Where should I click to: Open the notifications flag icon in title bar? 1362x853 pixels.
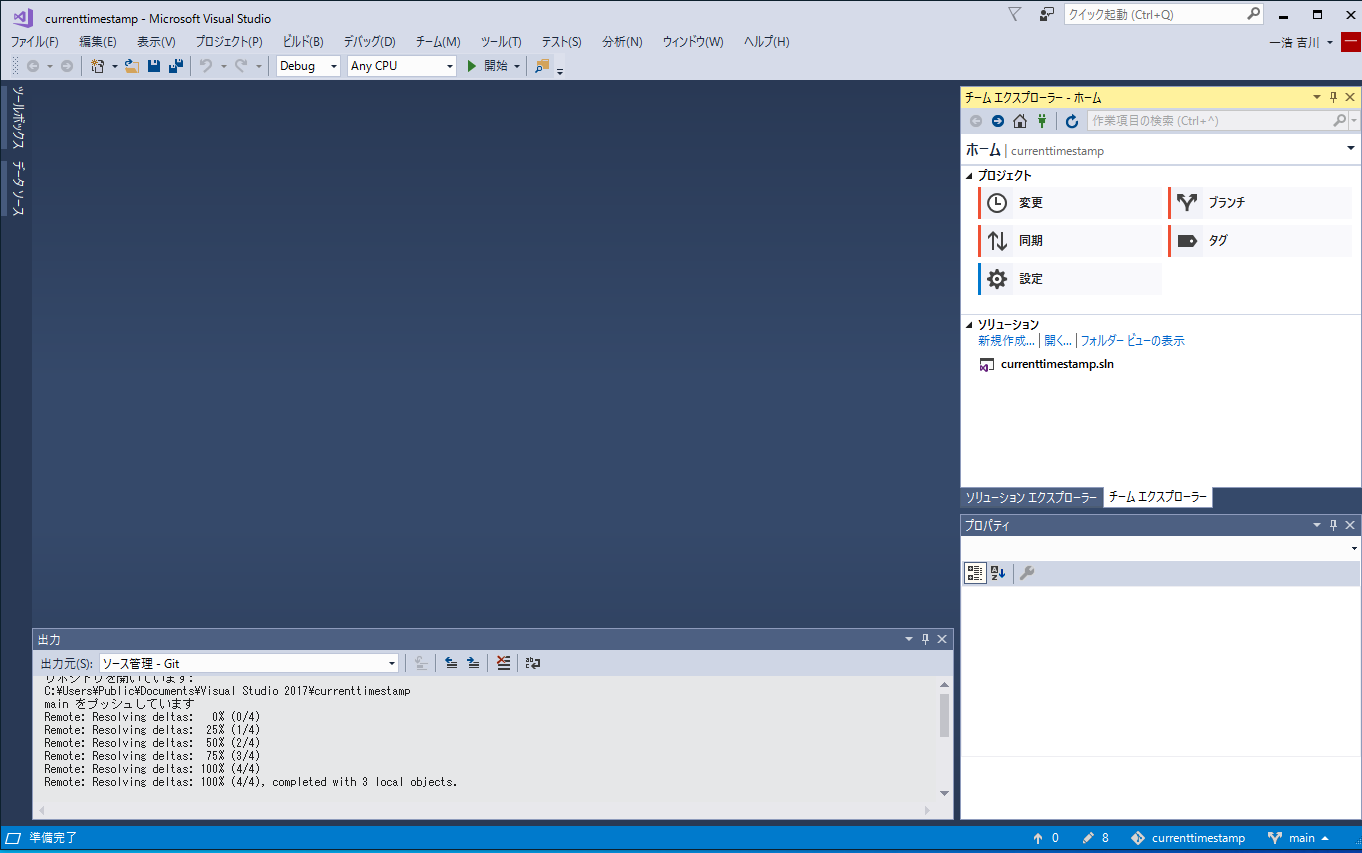pos(1014,15)
